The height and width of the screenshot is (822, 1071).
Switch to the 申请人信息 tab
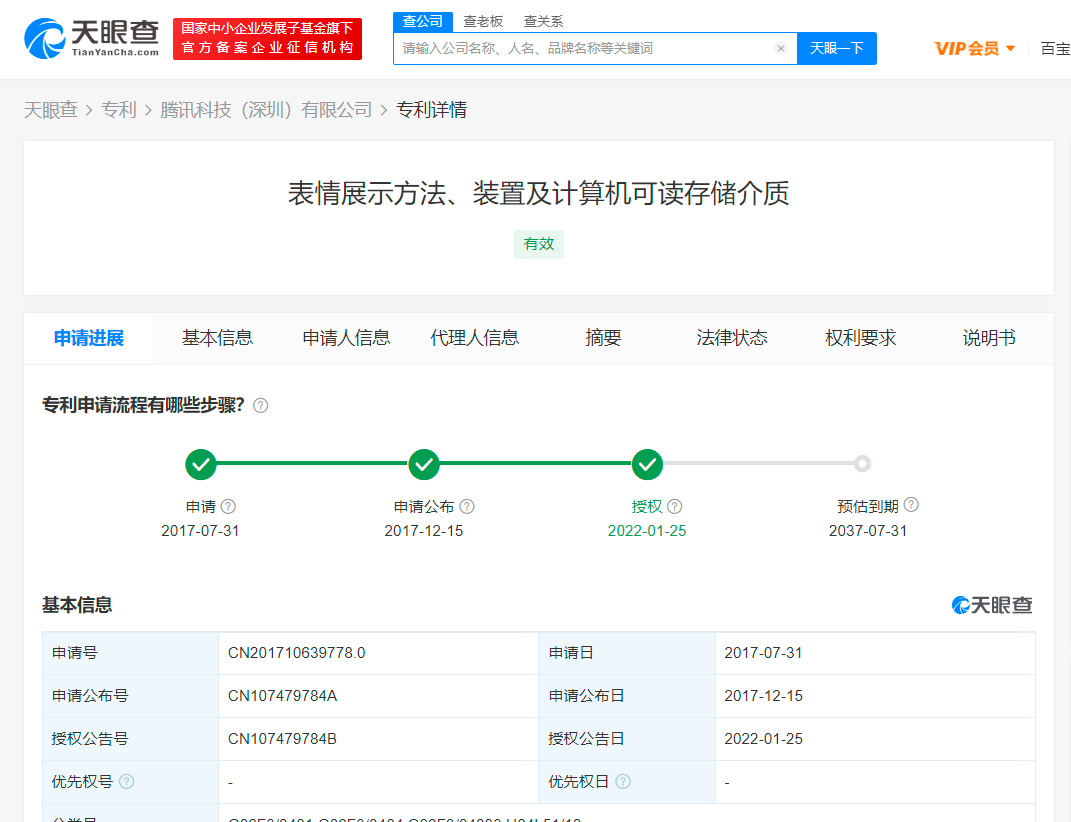point(346,338)
